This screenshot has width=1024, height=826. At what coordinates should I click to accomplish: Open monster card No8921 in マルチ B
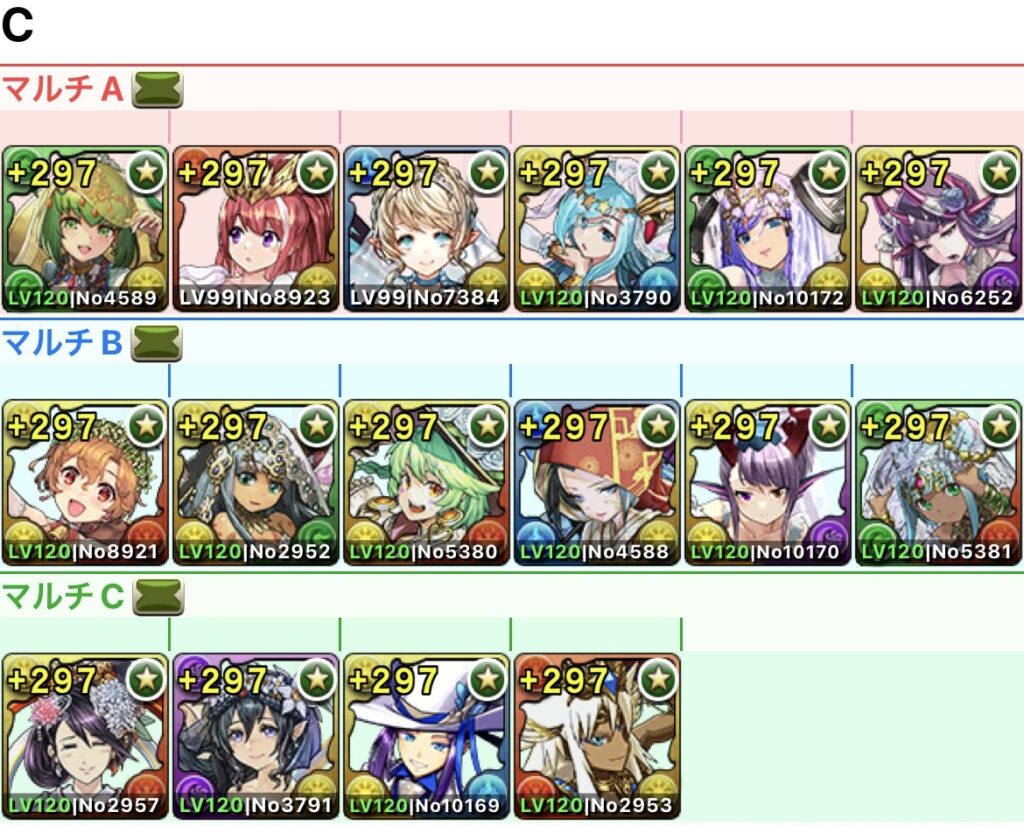coord(85,483)
